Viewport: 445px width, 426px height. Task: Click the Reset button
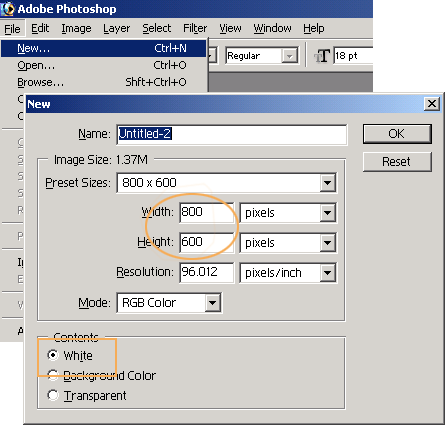coord(397,162)
